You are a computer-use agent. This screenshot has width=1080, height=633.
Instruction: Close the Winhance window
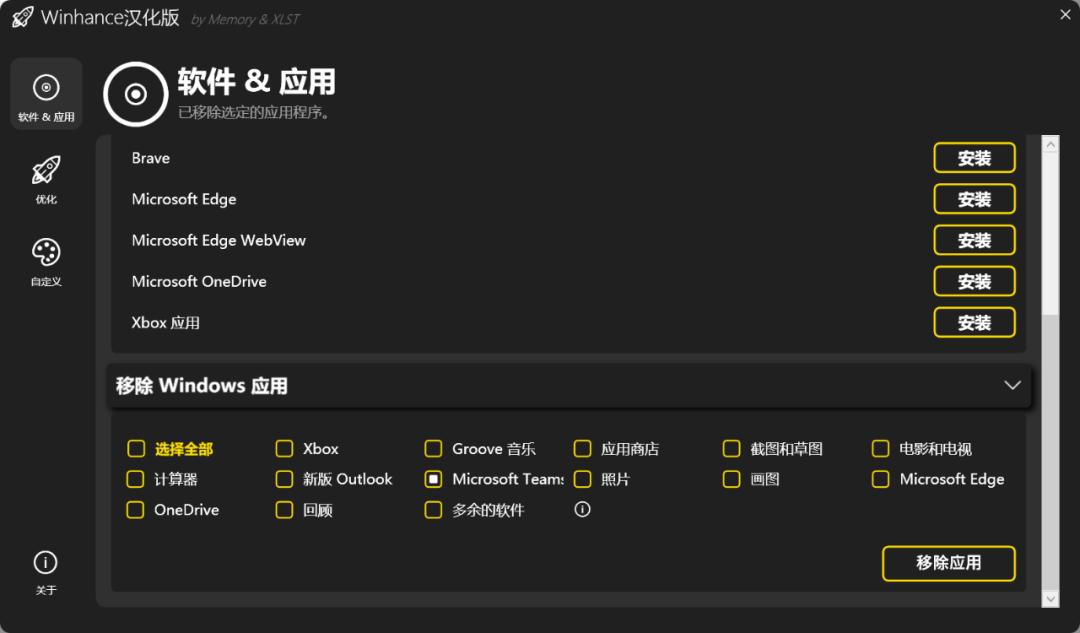point(1065,14)
